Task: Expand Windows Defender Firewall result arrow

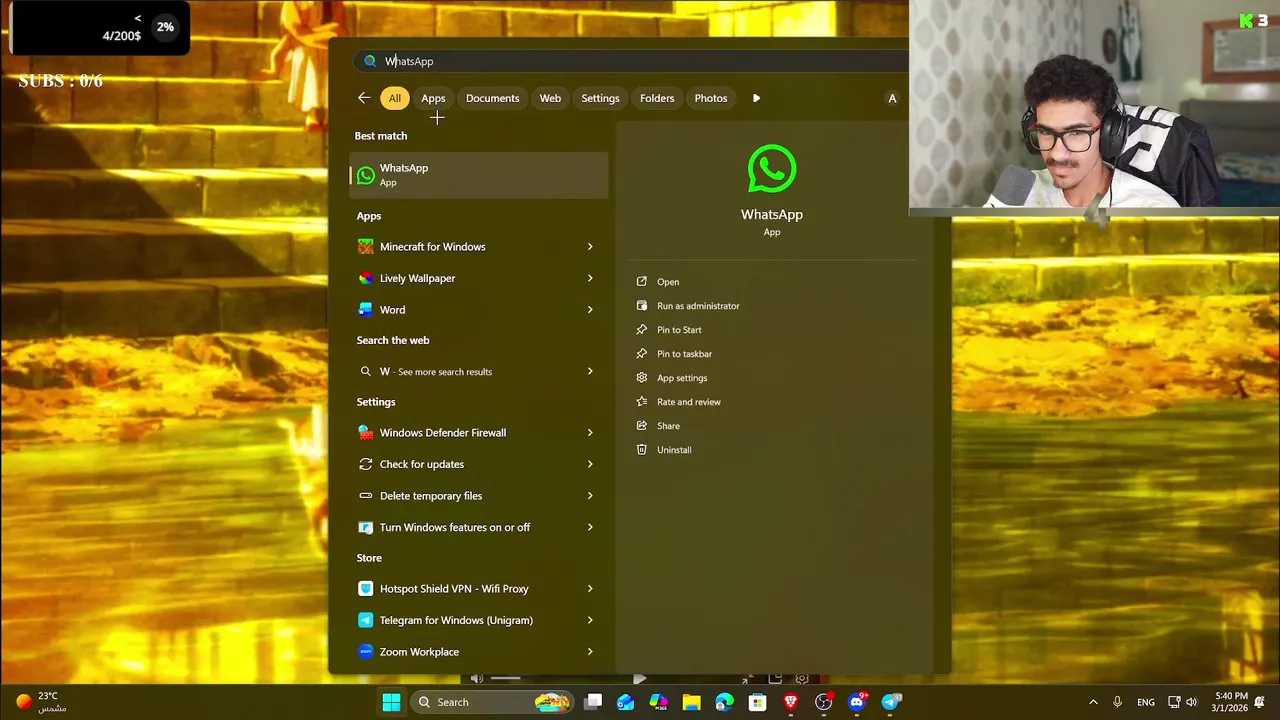Action: pos(590,433)
